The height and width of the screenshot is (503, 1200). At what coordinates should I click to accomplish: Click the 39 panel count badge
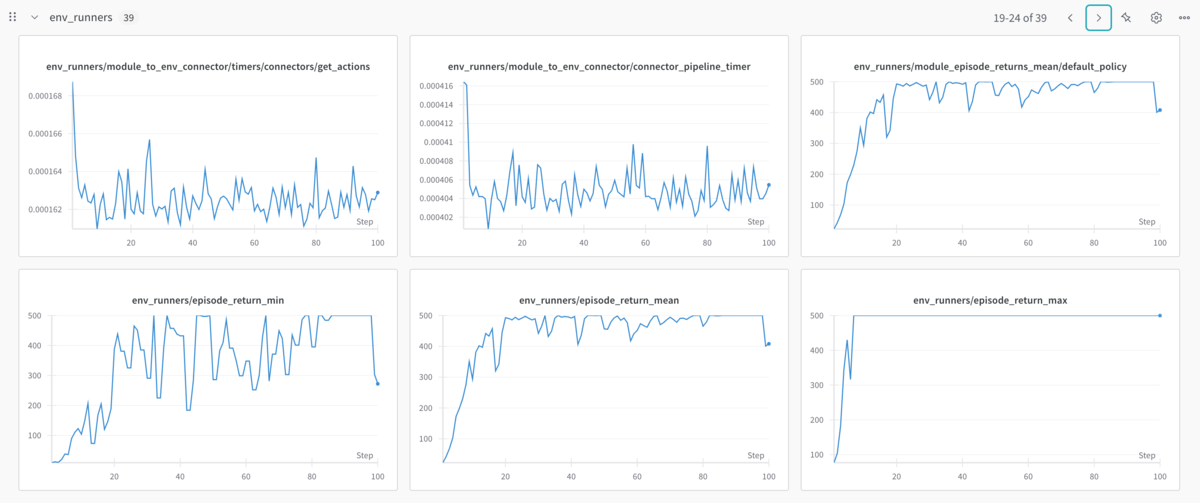coord(129,18)
